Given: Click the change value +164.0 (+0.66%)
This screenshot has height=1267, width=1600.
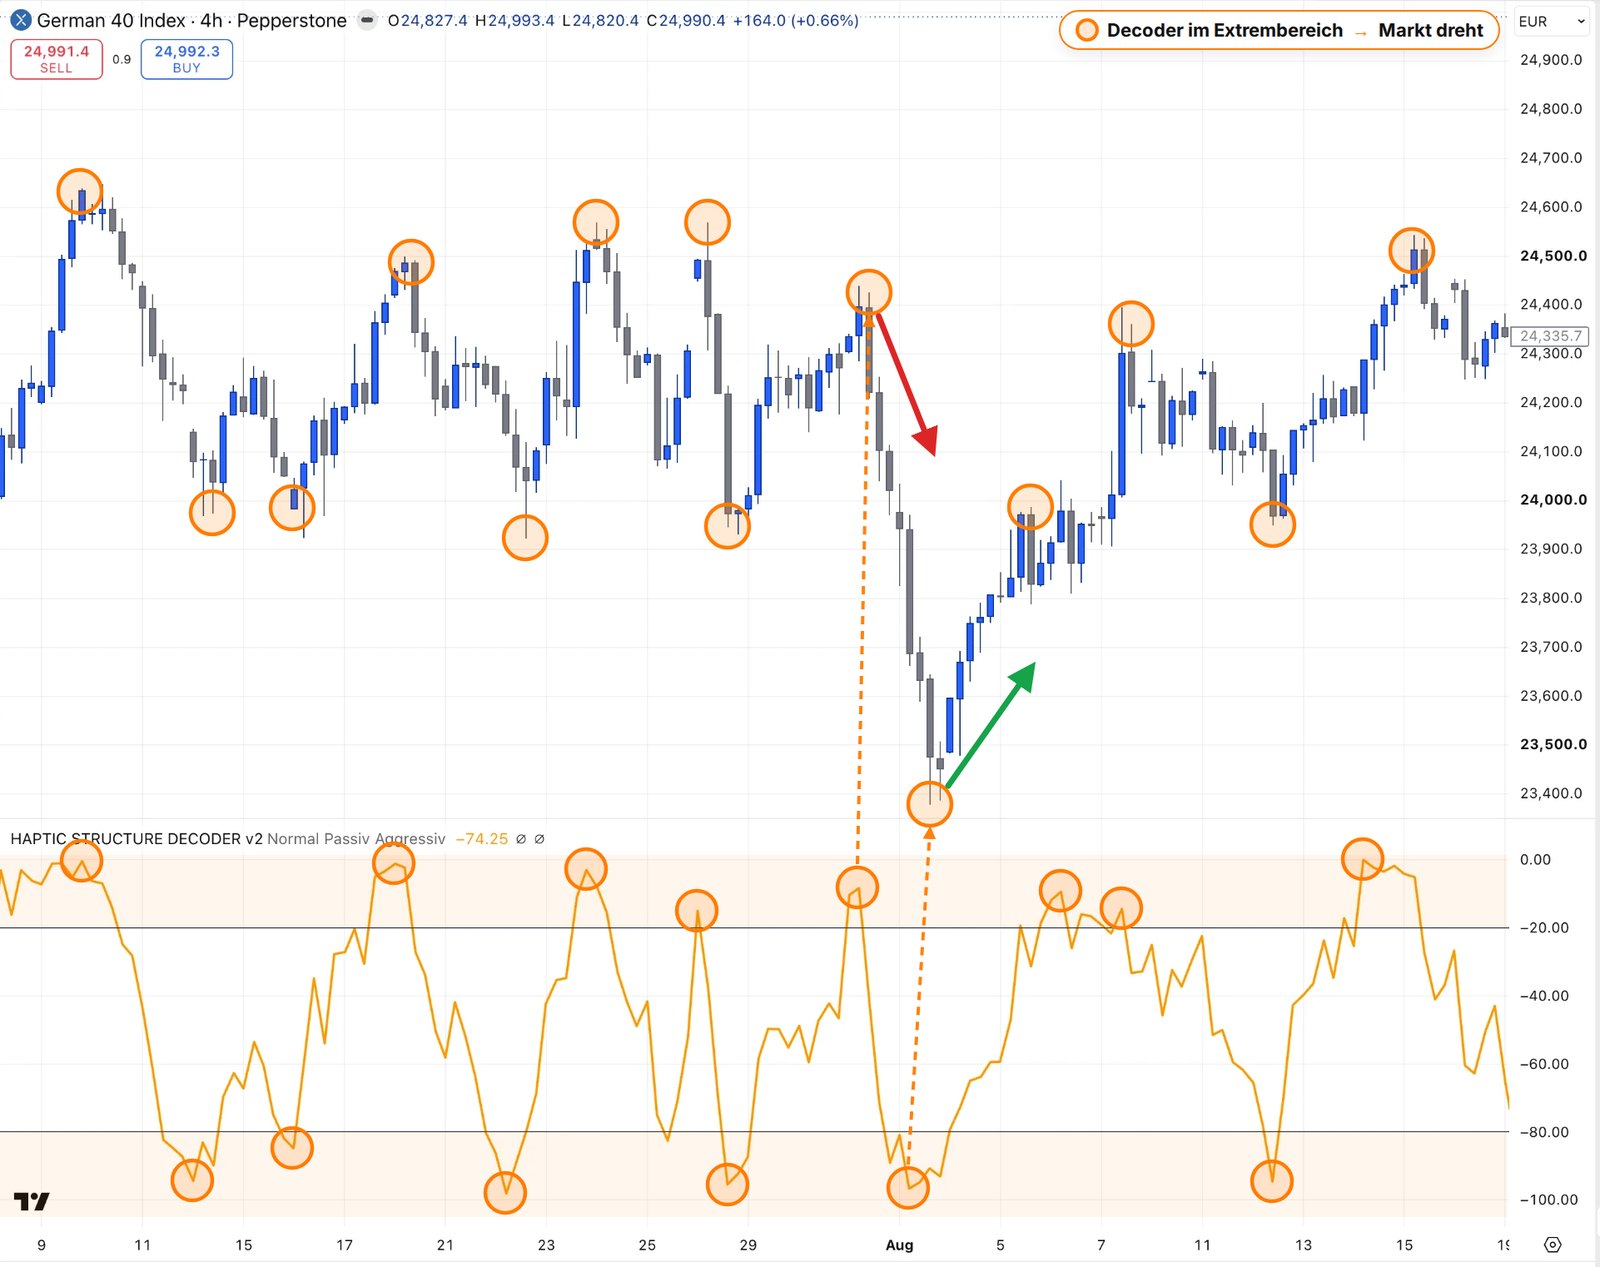Looking at the screenshot, I should click(x=795, y=20).
